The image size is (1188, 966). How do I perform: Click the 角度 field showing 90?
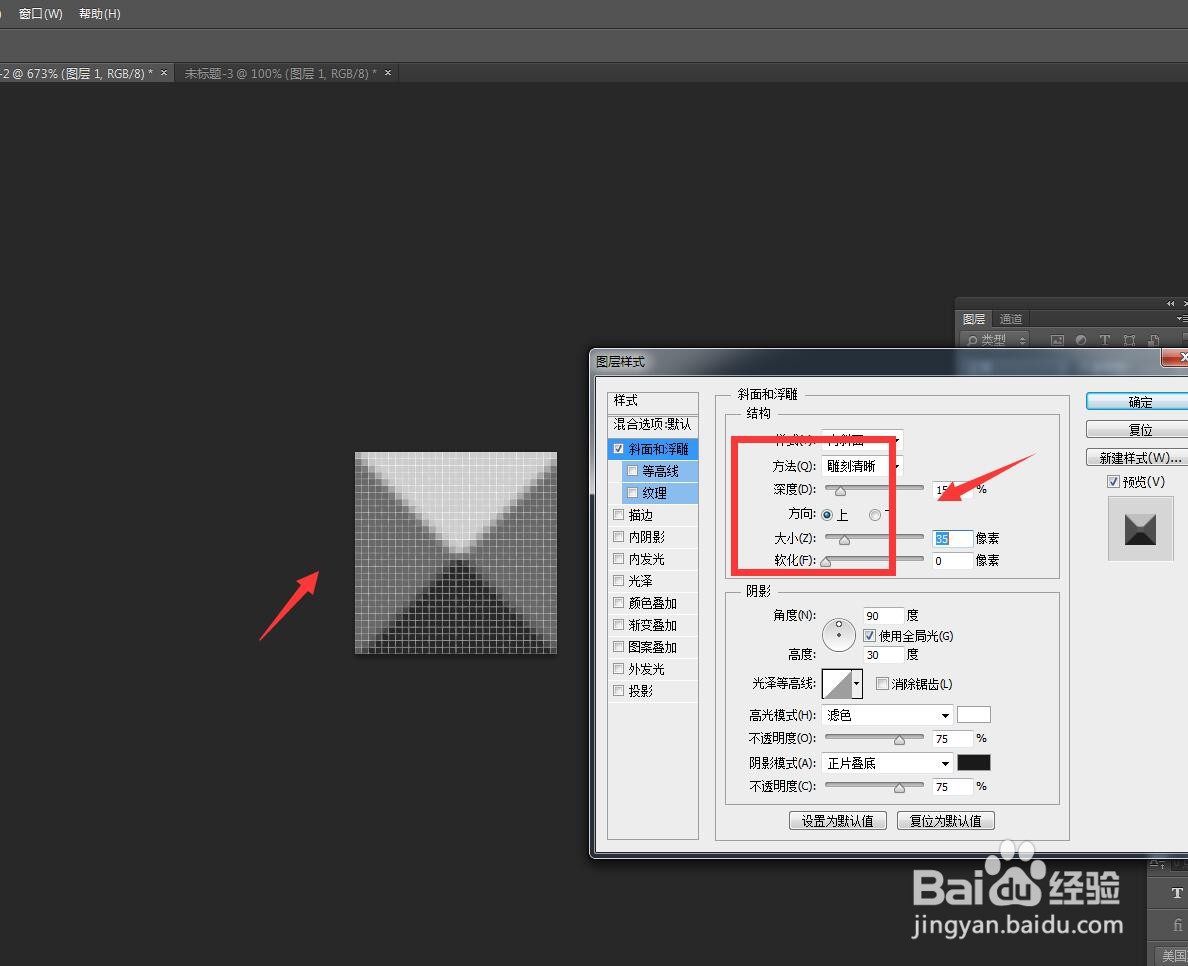click(x=883, y=615)
